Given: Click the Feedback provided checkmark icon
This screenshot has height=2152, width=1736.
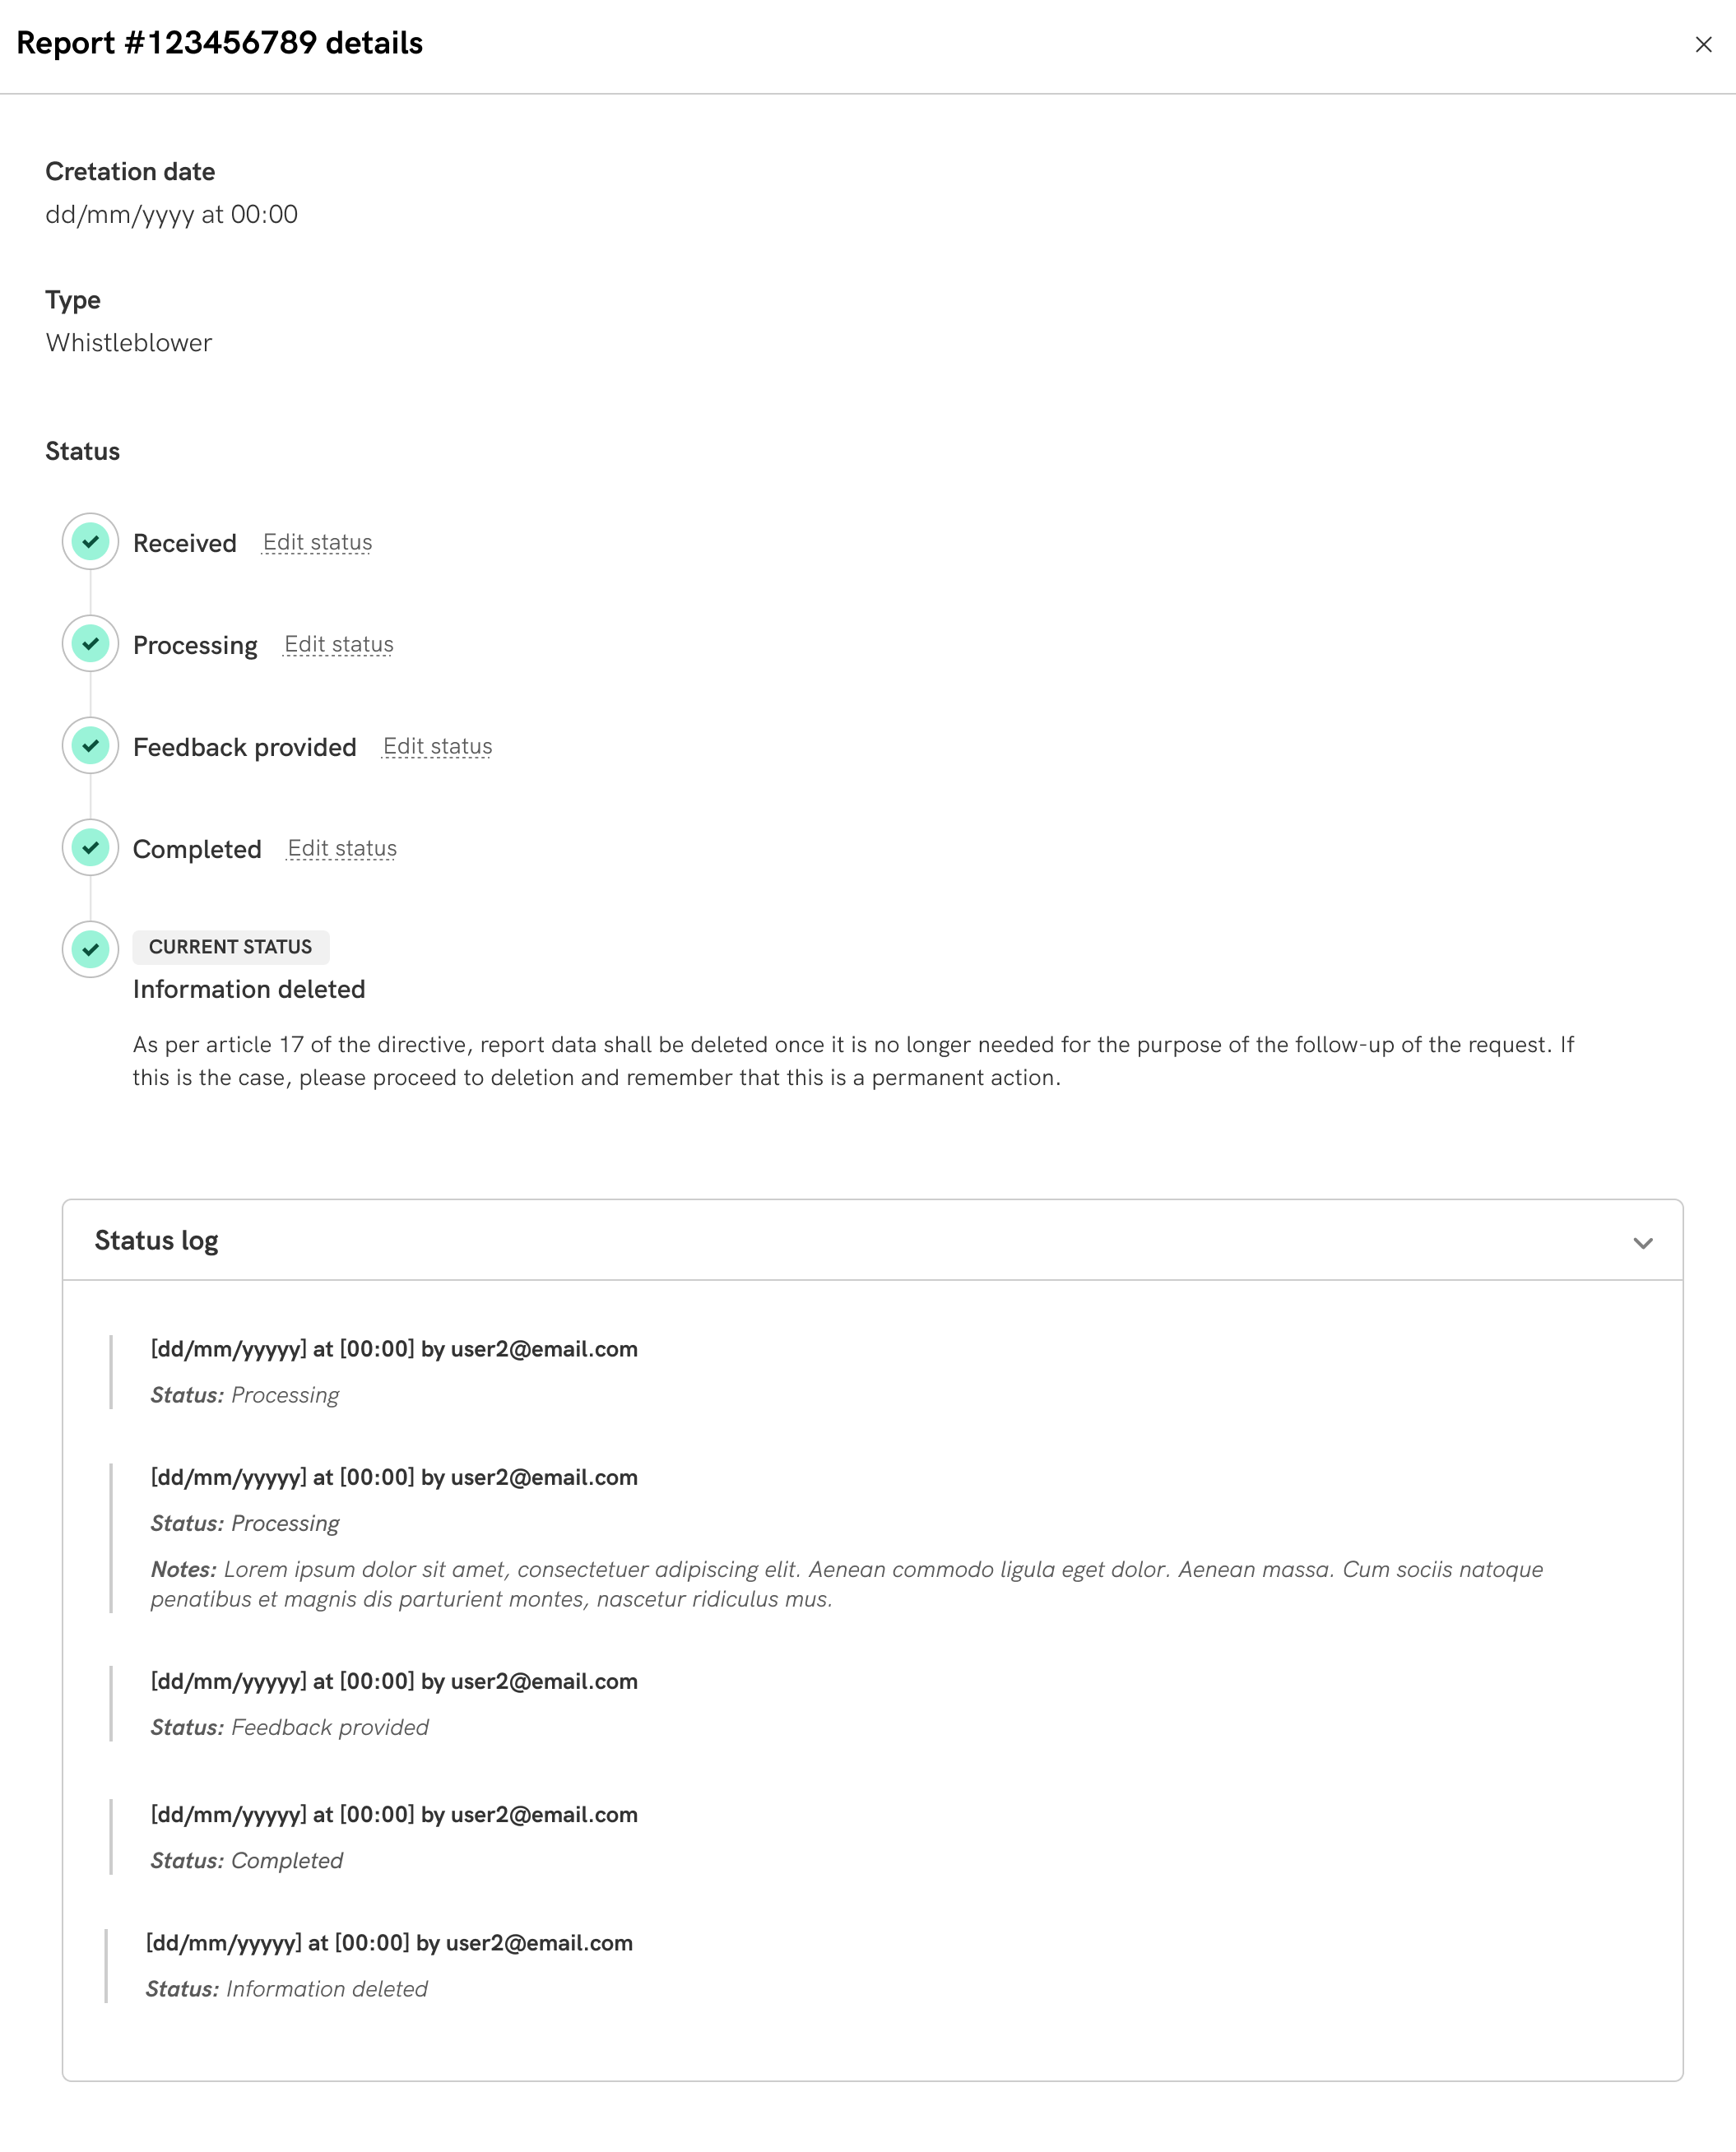Looking at the screenshot, I should [91, 746].
